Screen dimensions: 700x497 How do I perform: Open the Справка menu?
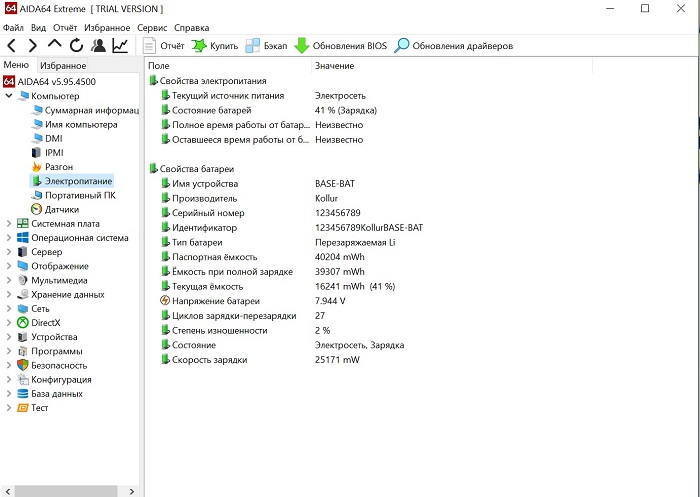tap(192, 28)
